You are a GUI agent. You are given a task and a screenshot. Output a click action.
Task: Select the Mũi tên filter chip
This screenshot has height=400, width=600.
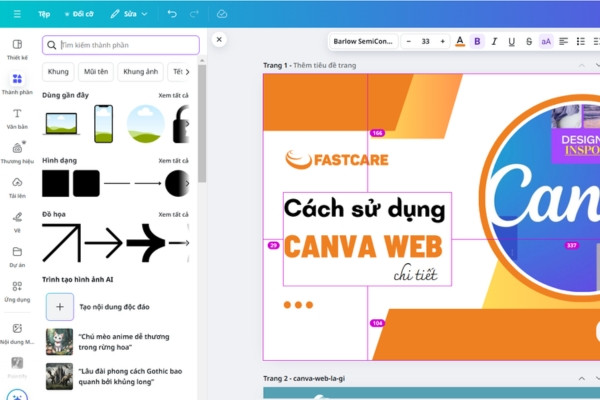point(96,72)
